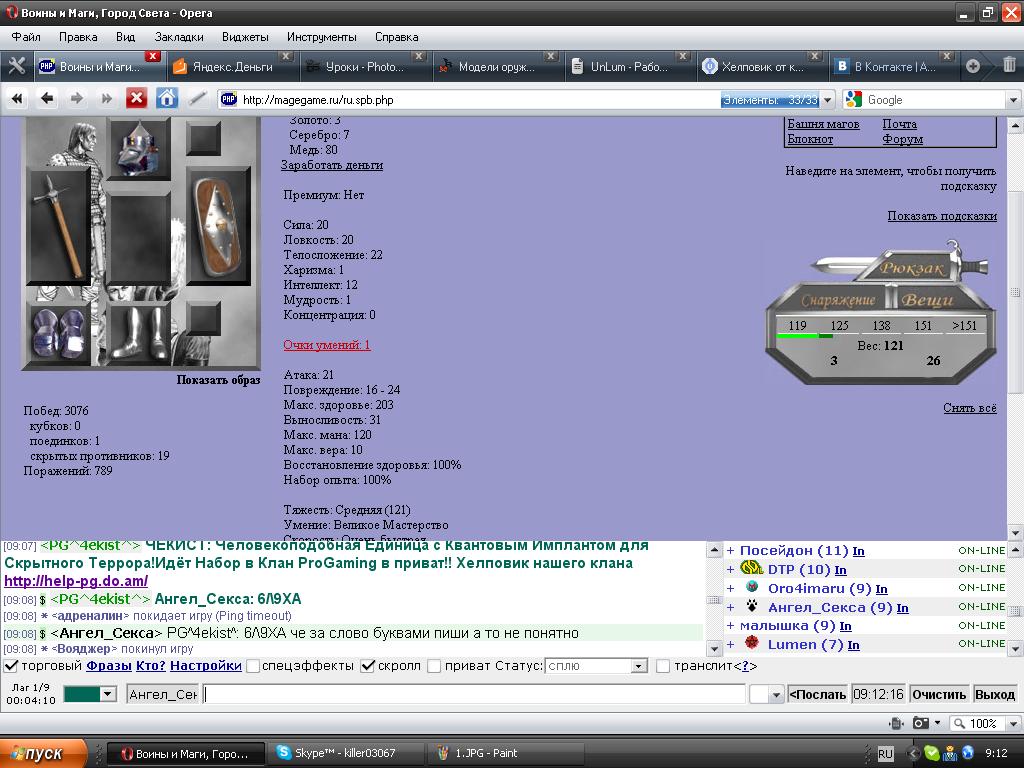
Task: Click the Снять всё link
Action: [970, 408]
